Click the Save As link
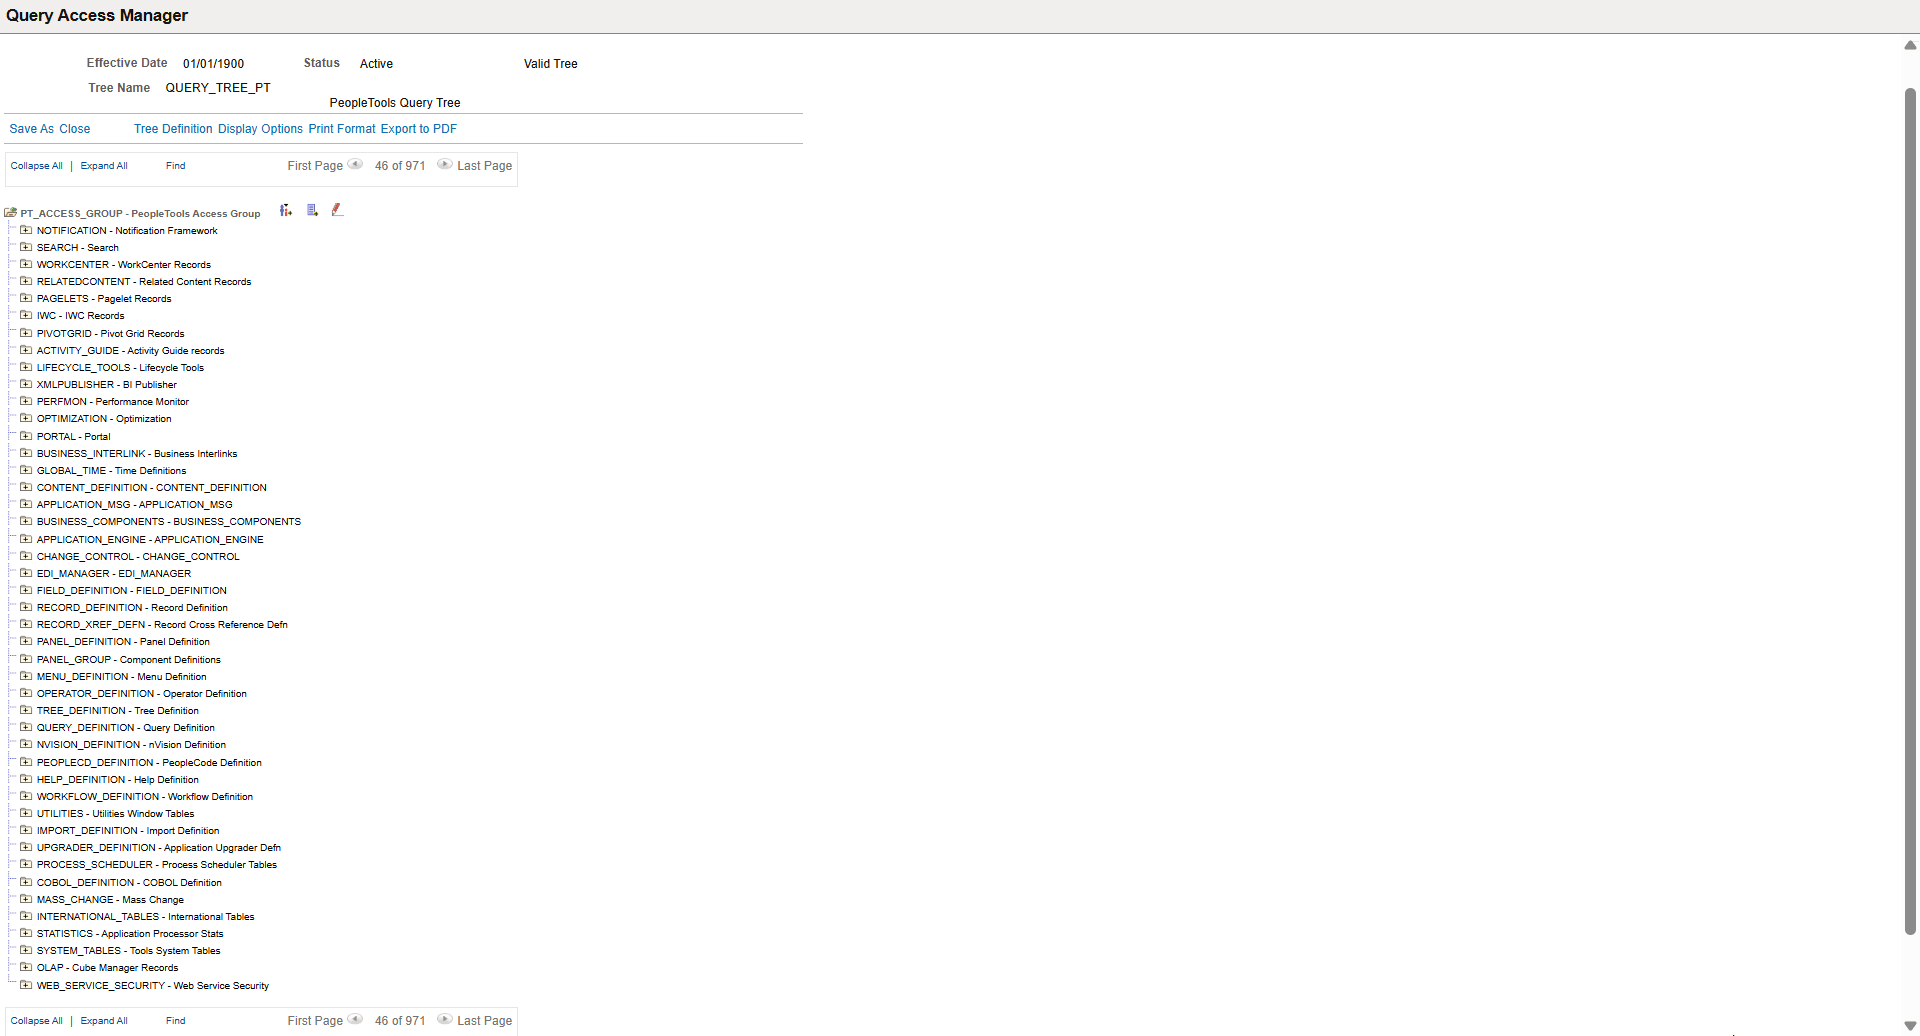This screenshot has height=1036, width=1920. [29, 128]
